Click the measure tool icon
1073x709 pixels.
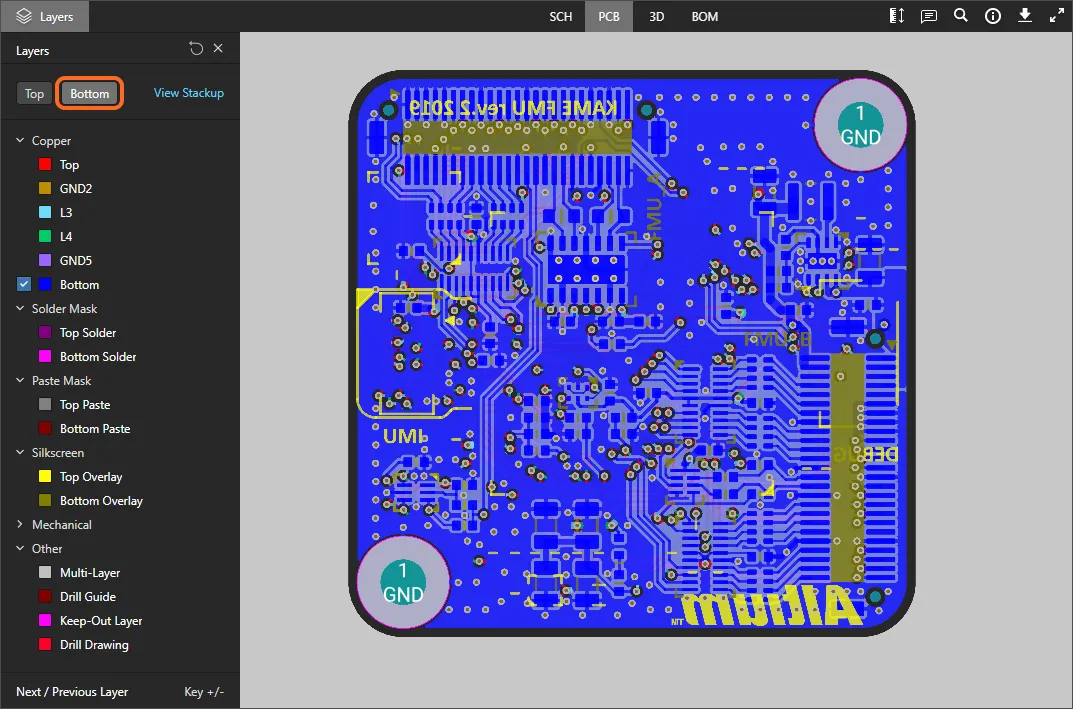tap(896, 16)
